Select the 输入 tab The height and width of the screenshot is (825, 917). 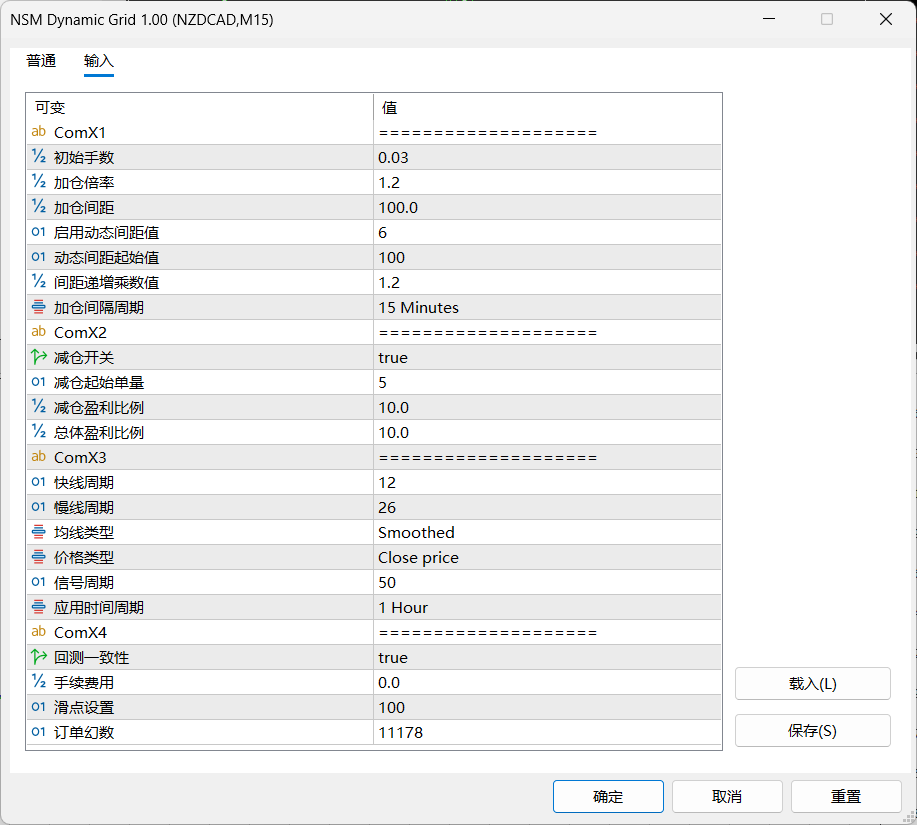click(x=99, y=61)
